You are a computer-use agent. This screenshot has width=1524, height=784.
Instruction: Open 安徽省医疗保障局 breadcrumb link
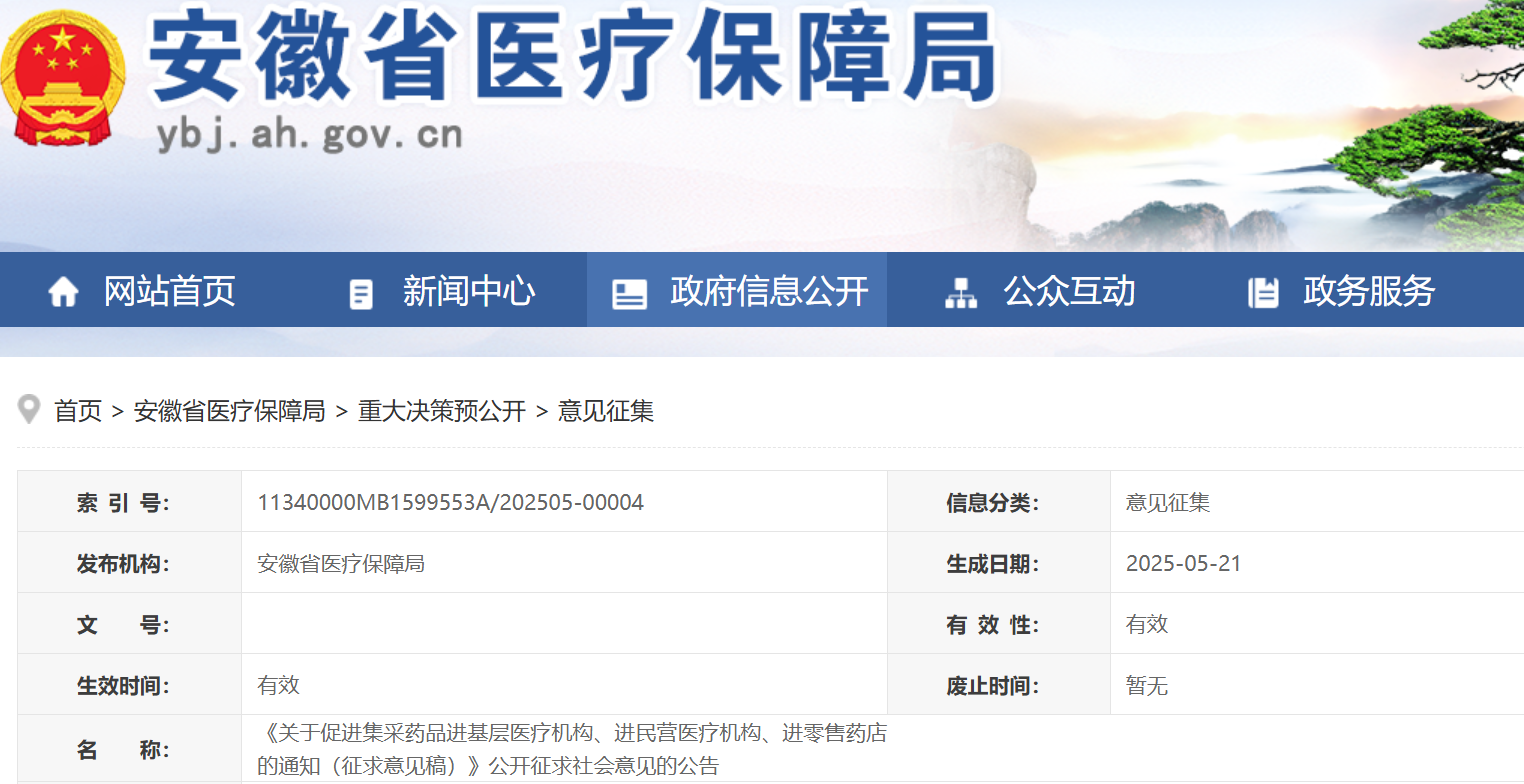click(x=230, y=411)
